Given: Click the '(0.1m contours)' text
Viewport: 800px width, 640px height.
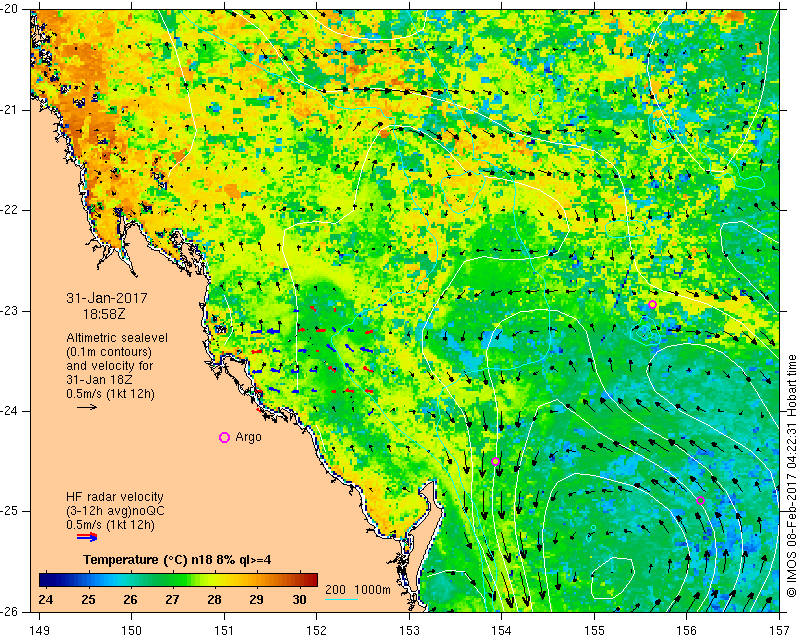Looking at the screenshot, I should click(109, 352).
